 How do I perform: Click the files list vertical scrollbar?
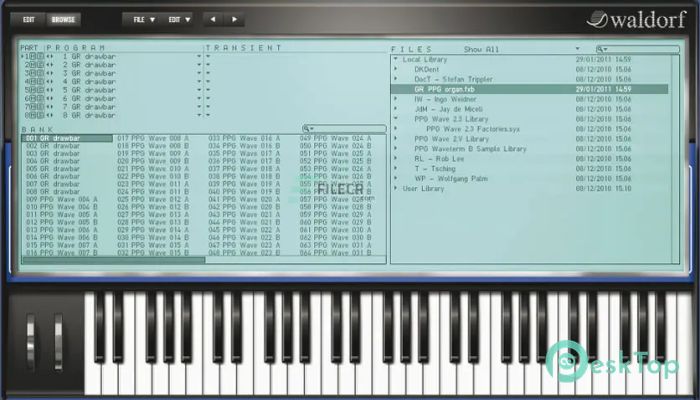coord(675,159)
